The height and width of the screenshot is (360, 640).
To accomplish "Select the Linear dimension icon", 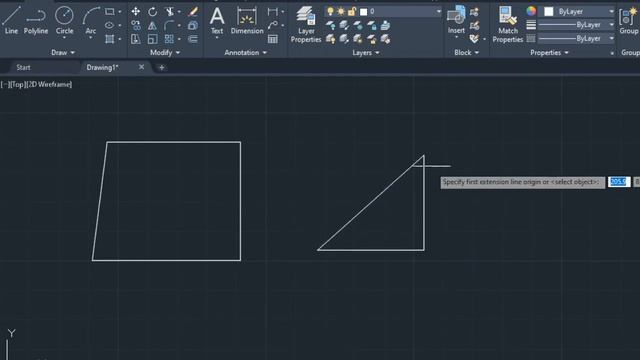I will pyautogui.click(x=272, y=12).
